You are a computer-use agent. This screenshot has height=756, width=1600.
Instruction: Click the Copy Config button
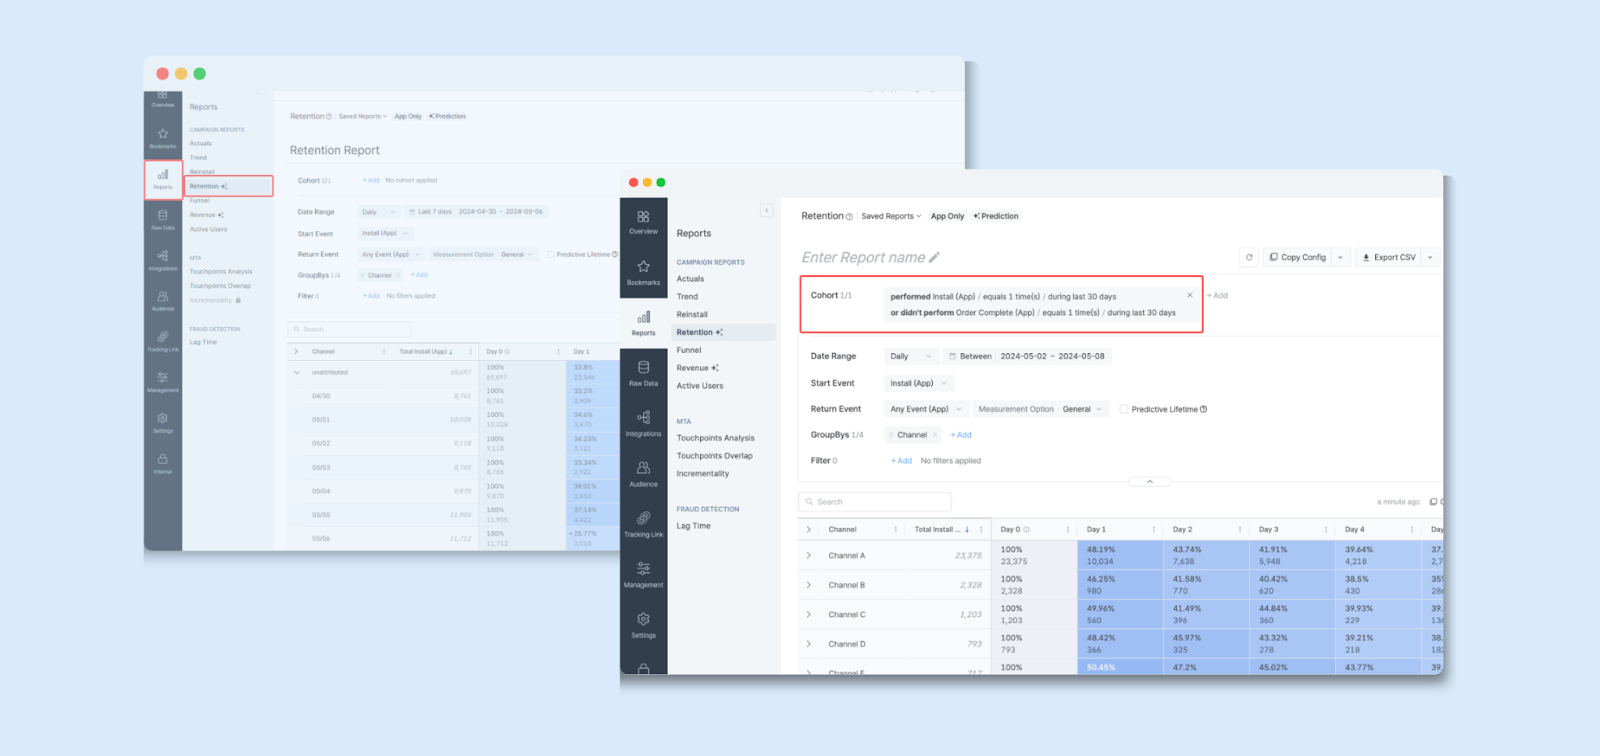tap(1298, 257)
